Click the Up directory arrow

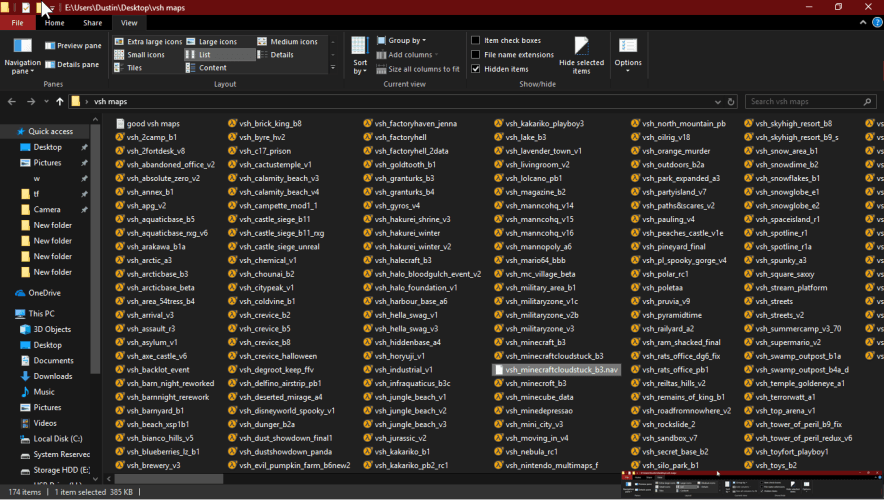click(60, 102)
